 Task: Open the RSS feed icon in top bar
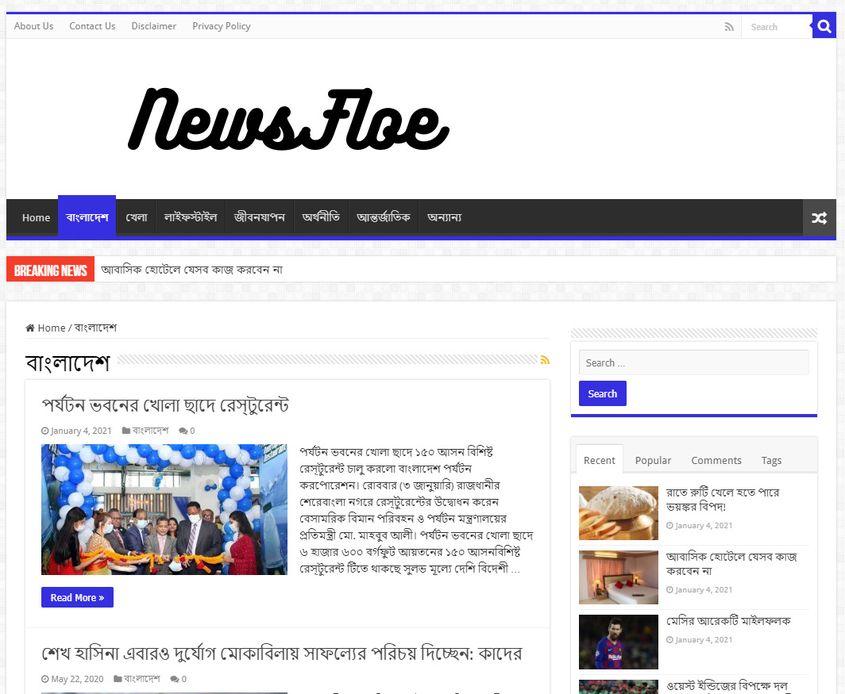coord(729,27)
